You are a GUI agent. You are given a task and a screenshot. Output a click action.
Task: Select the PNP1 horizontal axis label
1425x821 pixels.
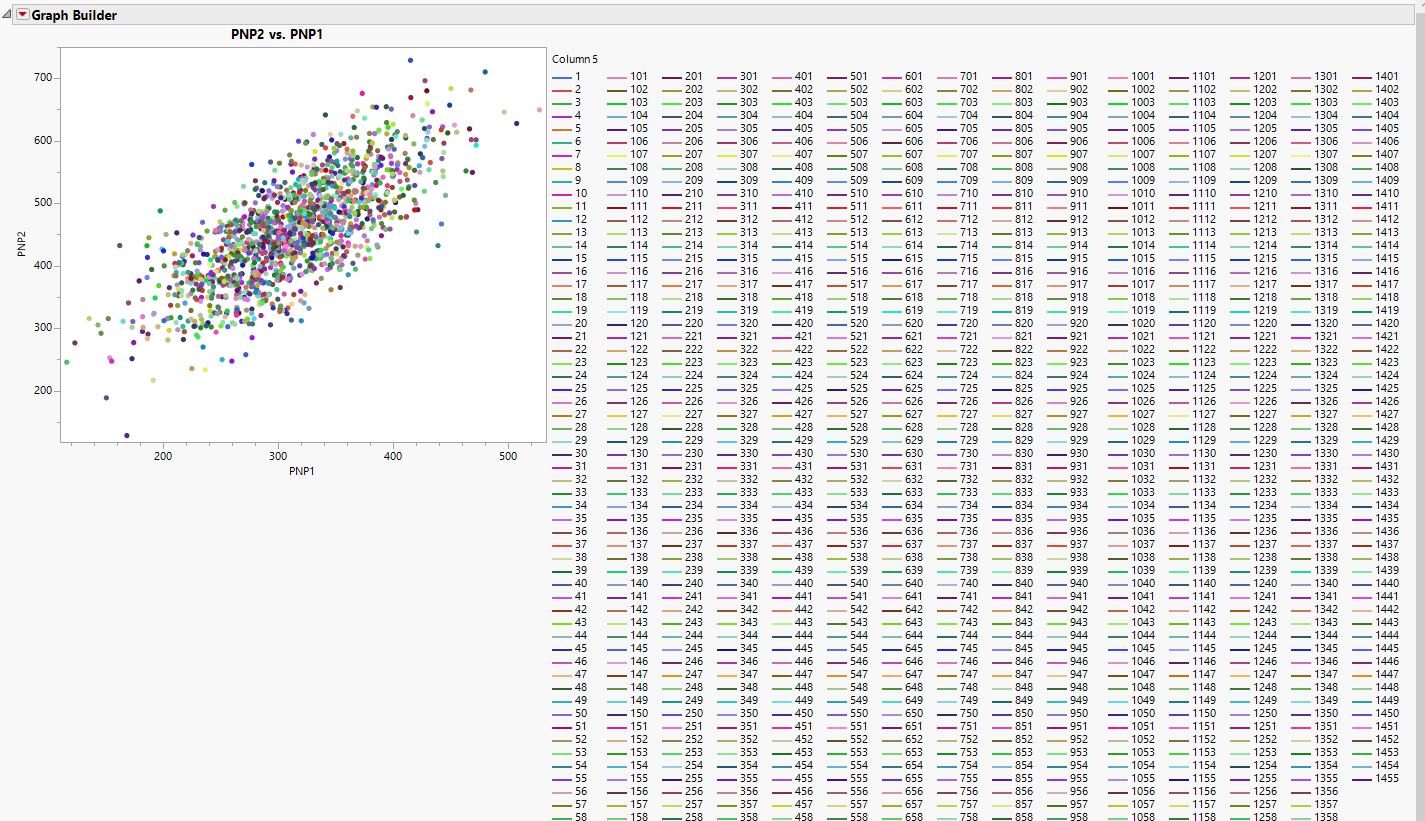point(303,470)
